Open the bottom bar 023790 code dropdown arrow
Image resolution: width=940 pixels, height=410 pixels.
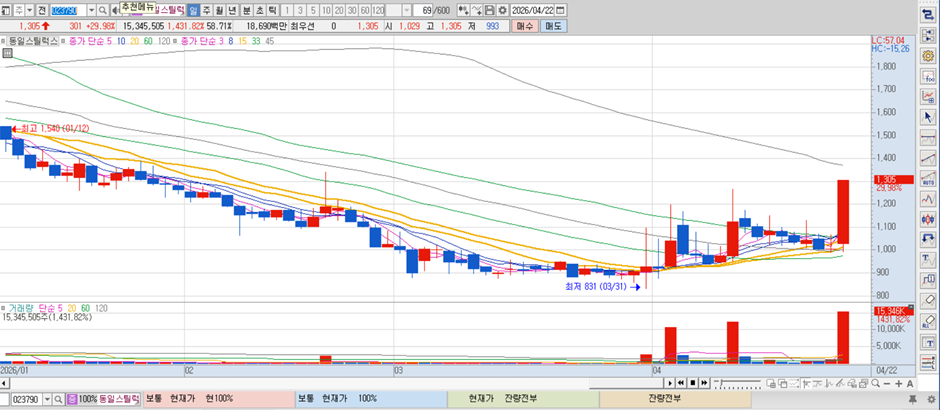click(x=47, y=399)
